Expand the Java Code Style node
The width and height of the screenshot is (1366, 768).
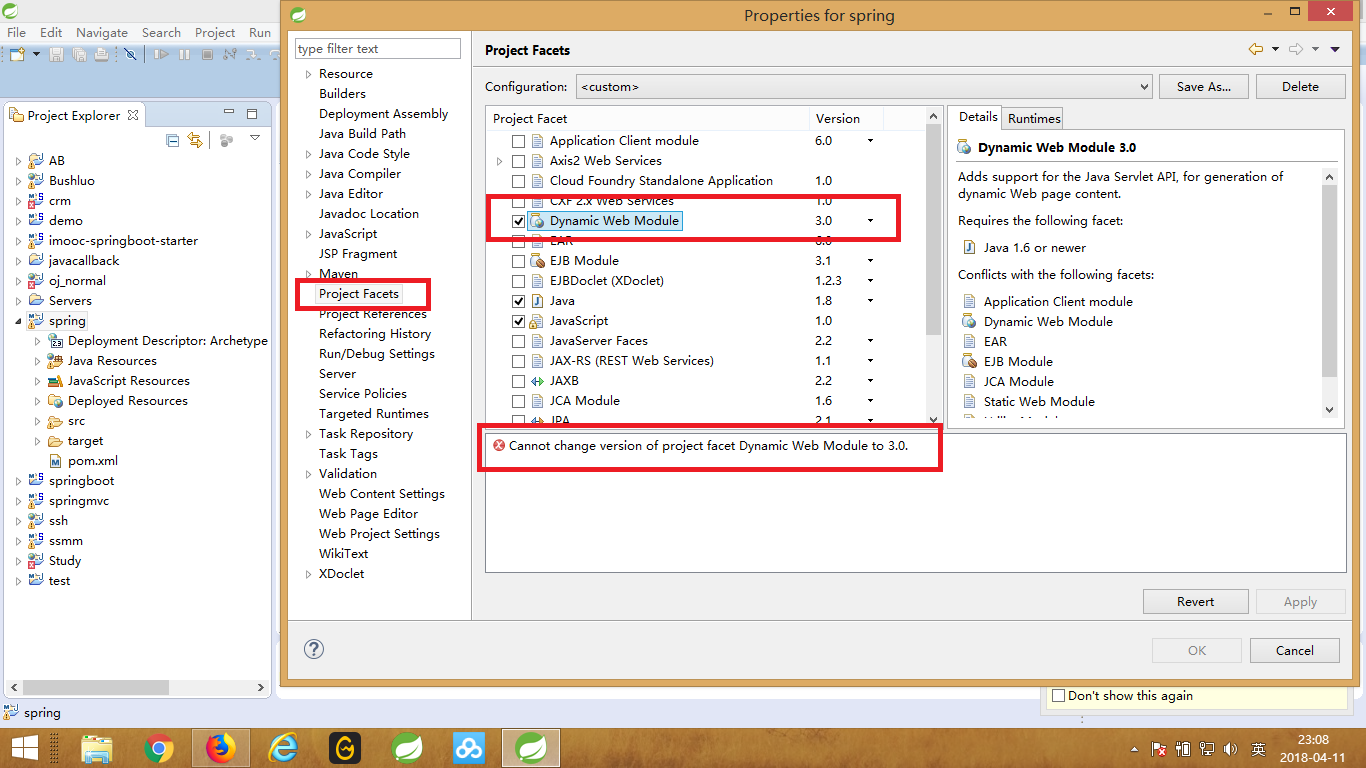308,154
